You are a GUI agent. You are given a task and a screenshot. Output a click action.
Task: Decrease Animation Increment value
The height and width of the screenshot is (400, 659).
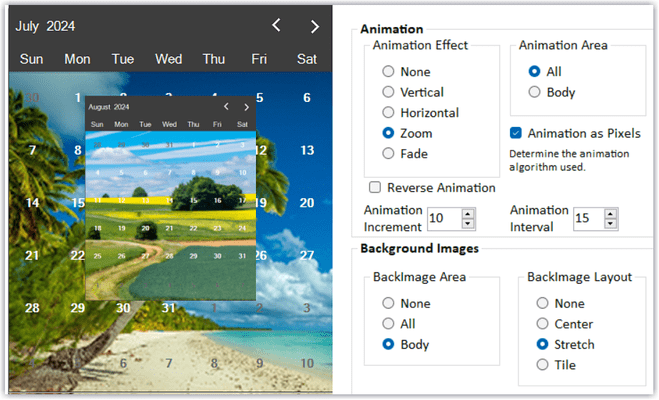467,224
